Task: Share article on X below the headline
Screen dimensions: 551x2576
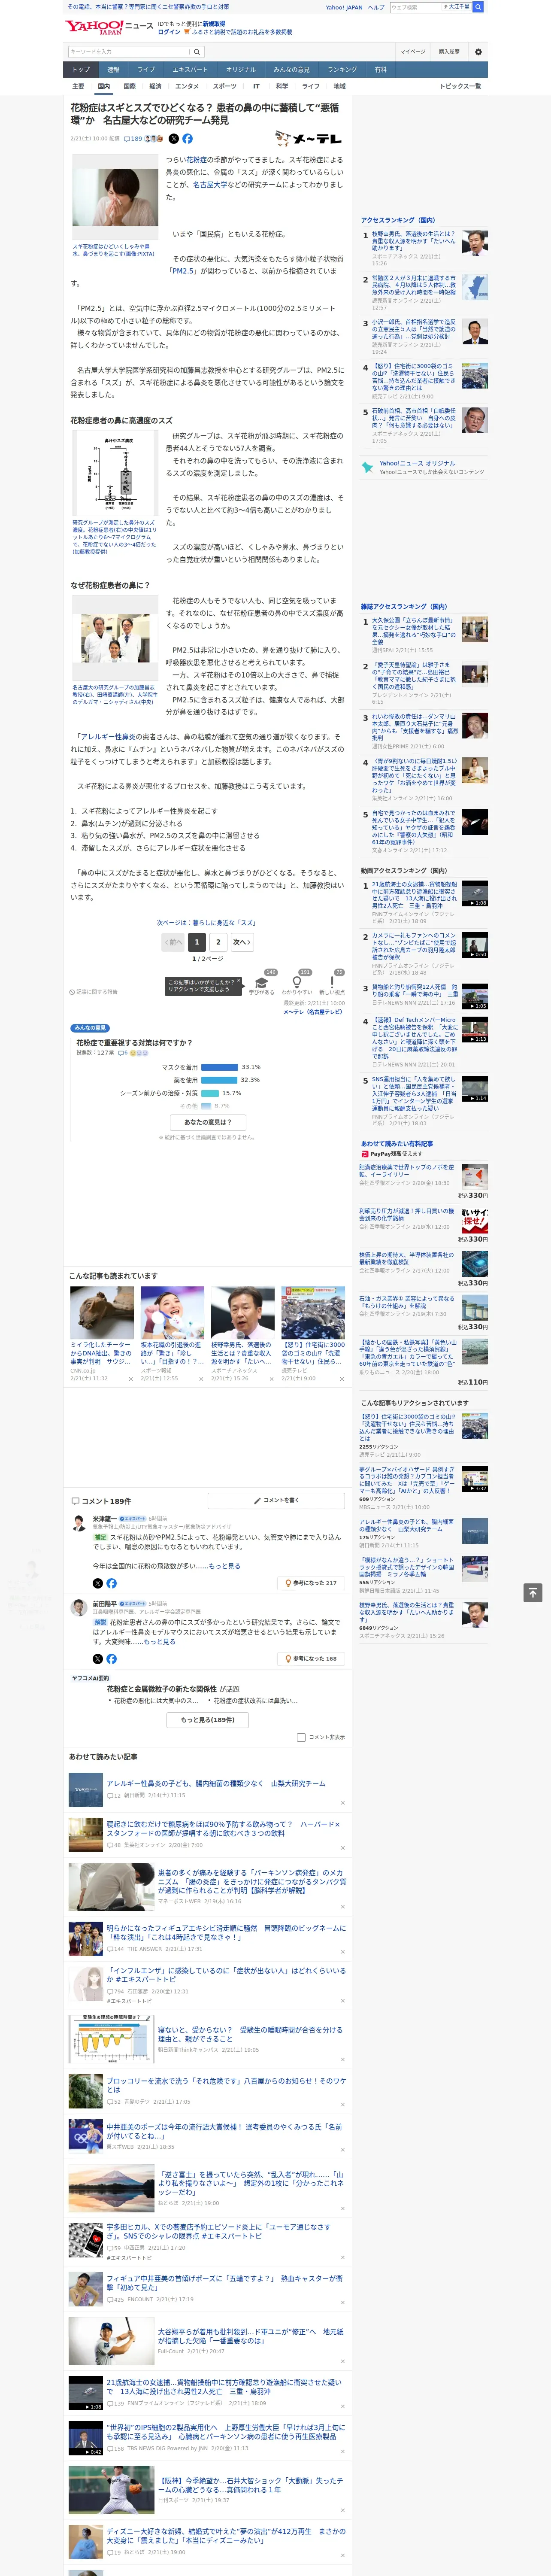Action: [174, 139]
